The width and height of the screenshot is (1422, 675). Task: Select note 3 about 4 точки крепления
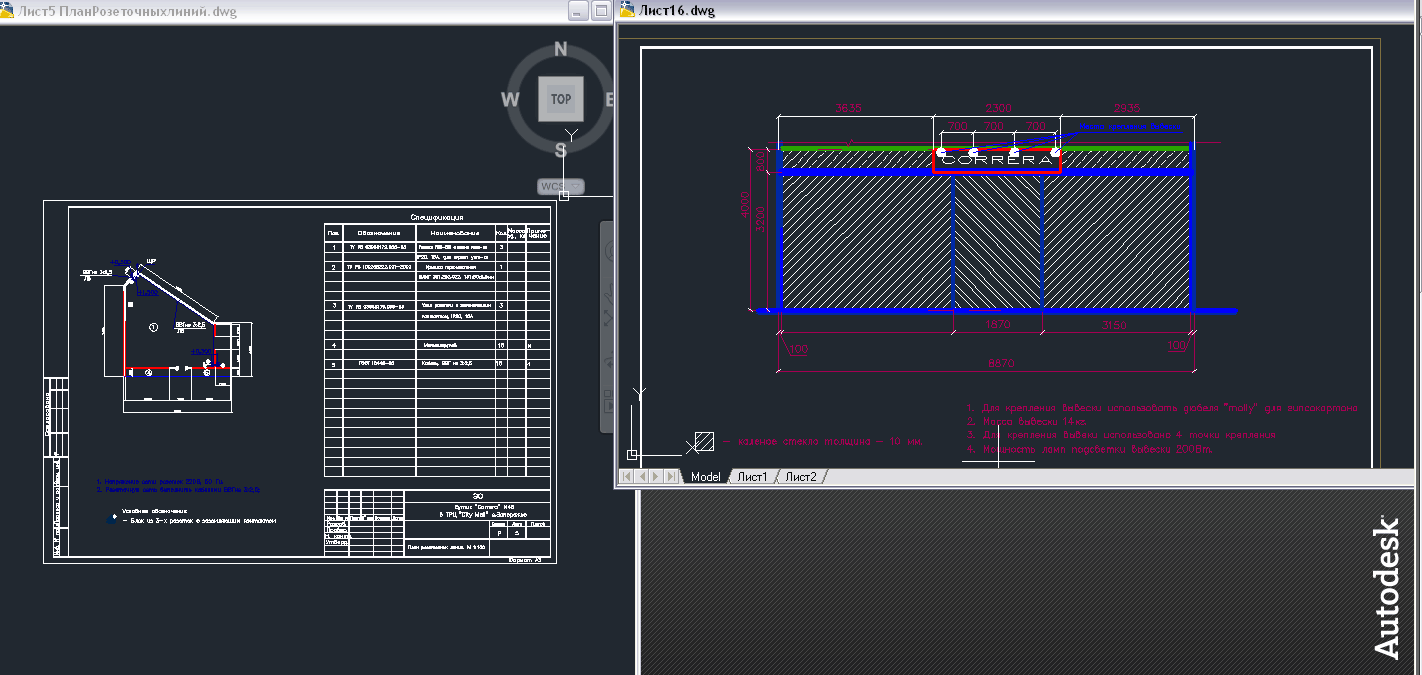(x=1121, y=436)
